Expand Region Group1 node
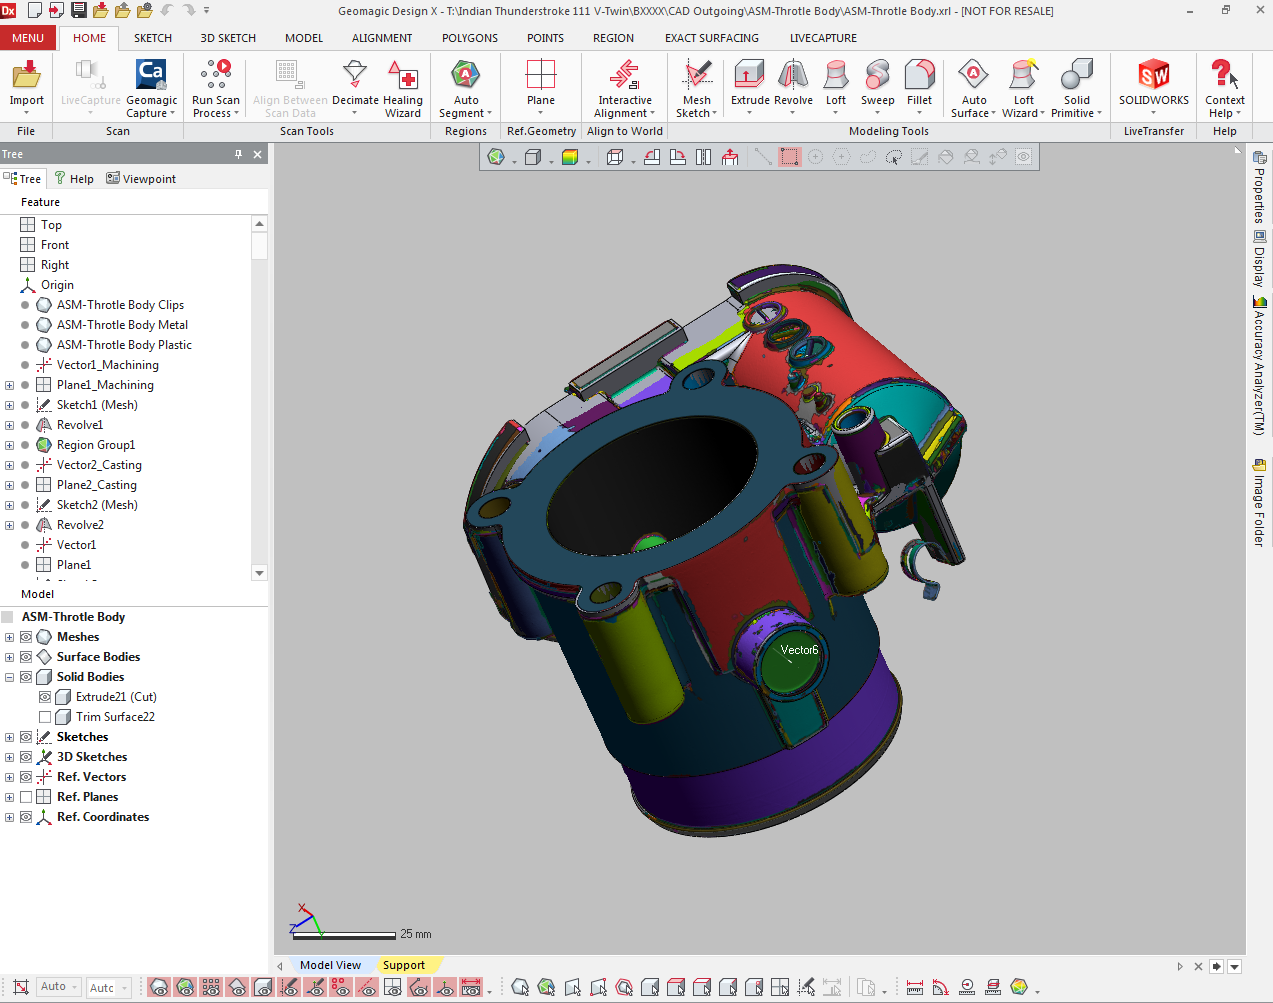Image resolution: width=1273 pixels, height=1003 pixels. tap(10, 445)
